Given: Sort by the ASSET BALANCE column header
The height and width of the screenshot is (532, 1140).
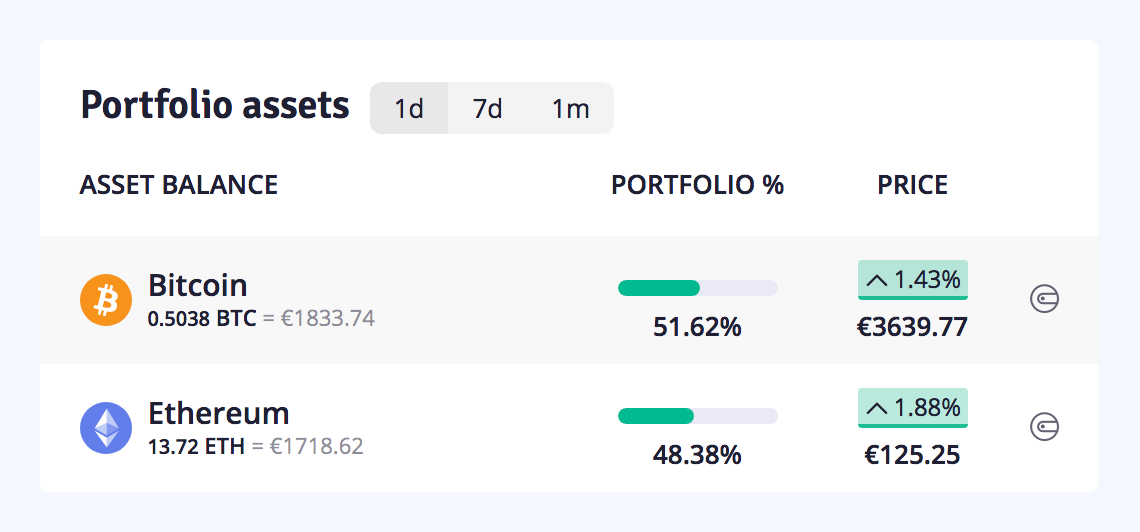Looking at the screenshot, I should pos(179,185).
